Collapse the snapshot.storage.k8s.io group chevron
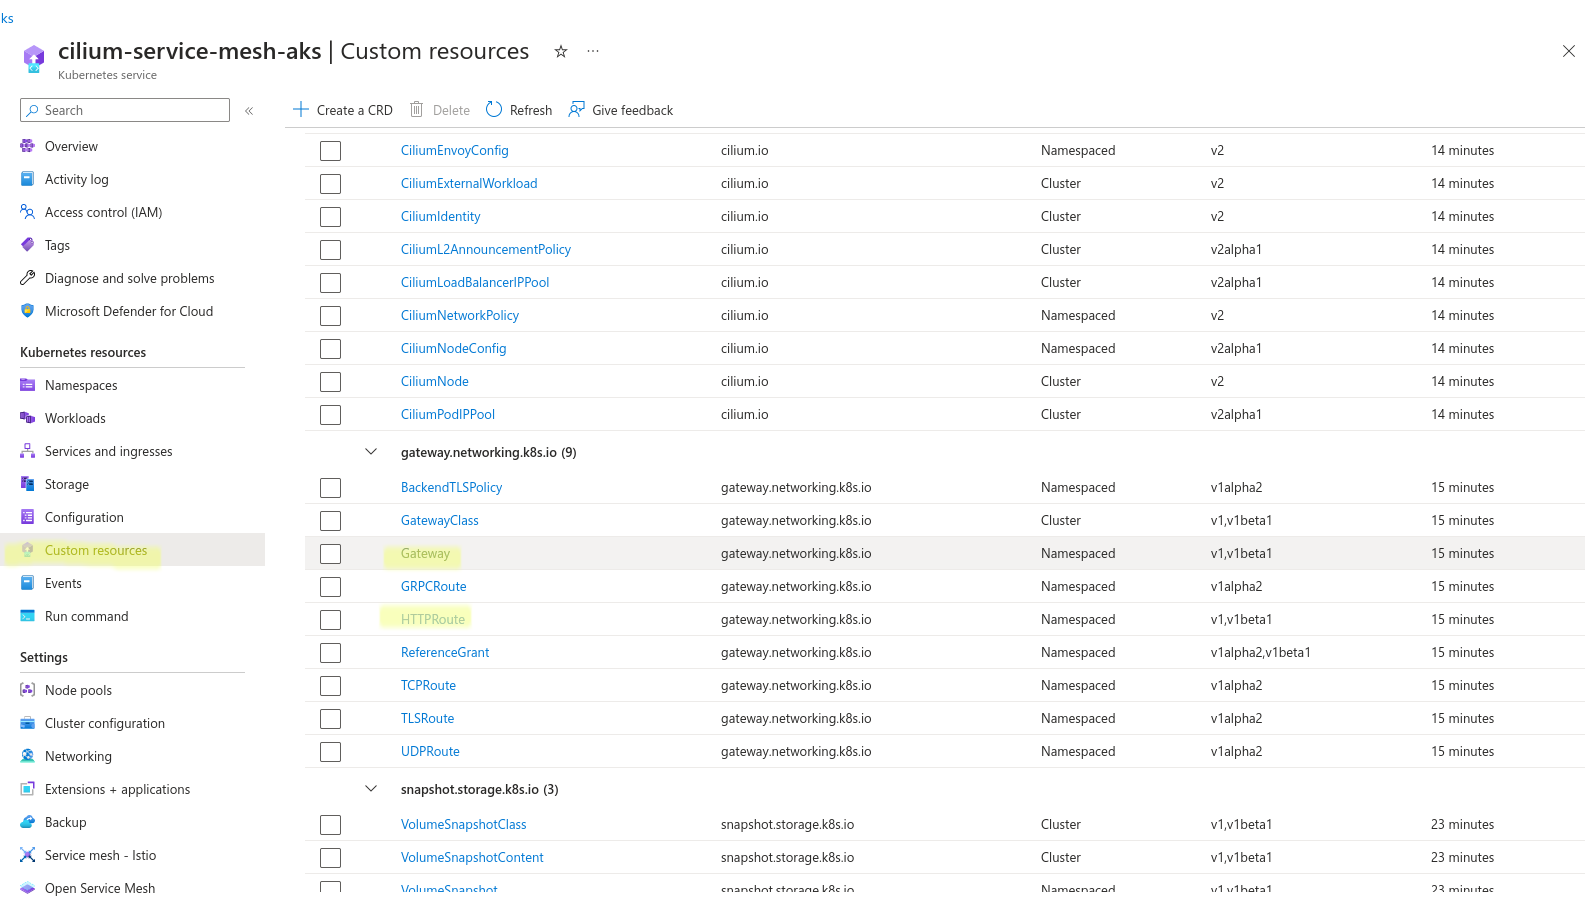 (x=371, y=789)
